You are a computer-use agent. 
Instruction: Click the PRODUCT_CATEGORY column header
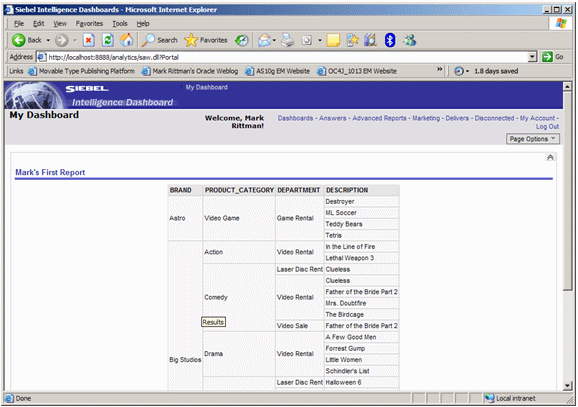pos(239,190)
